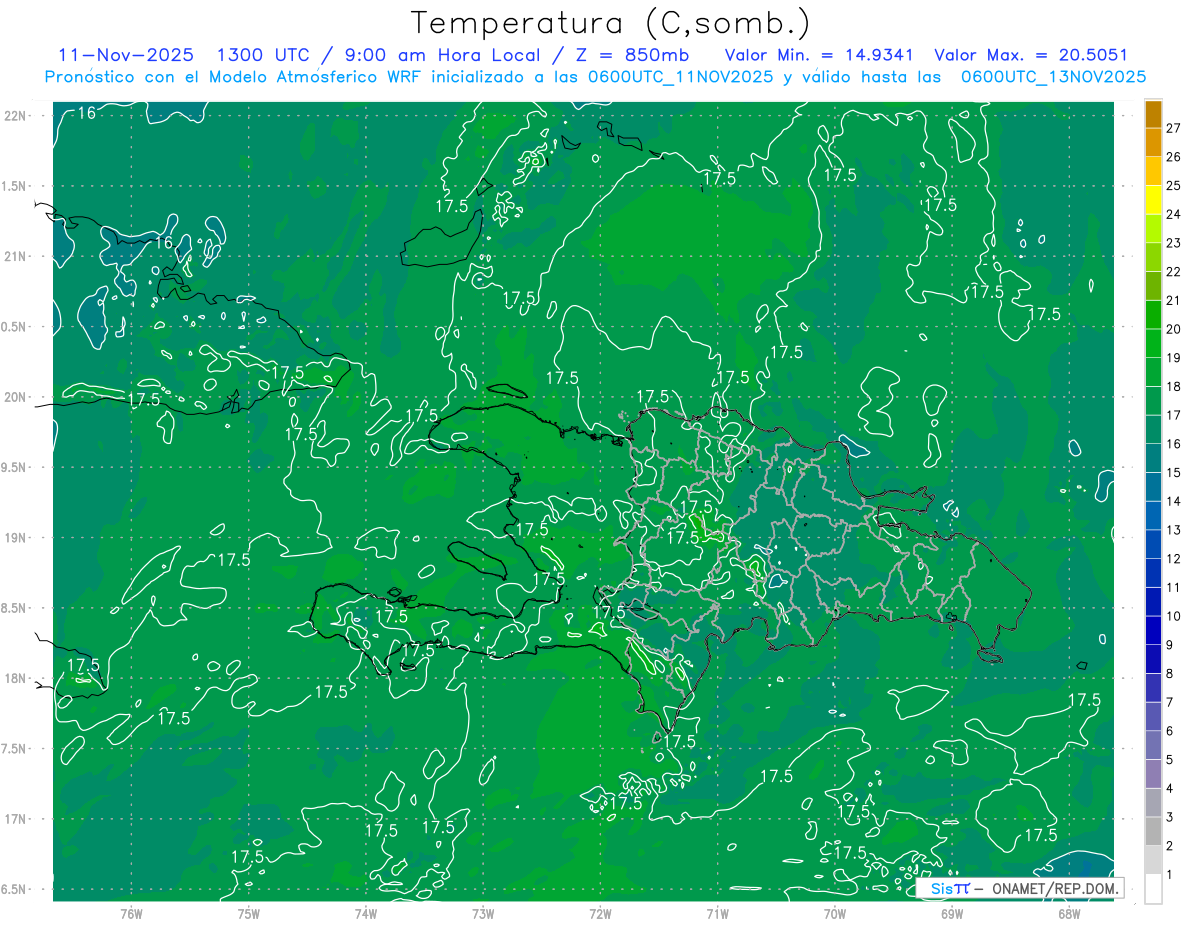
Task: Click the 'SisTT – ONAMET/REP.DOM.' credit box
Action: (x=1020, y=888)
